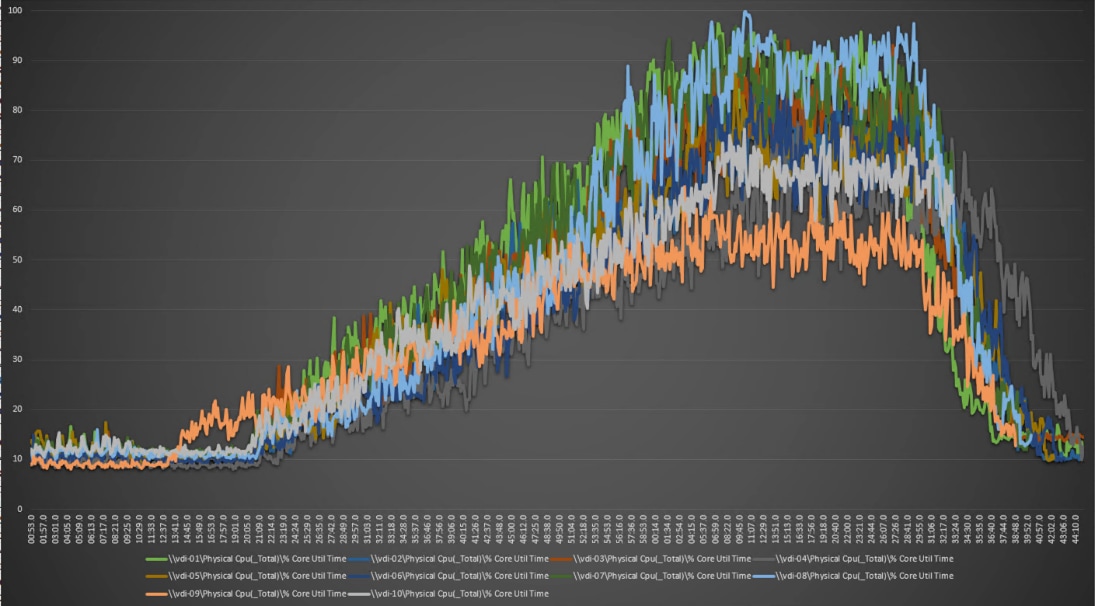Click the vdi-06 Core Util Time legend label

click(x=460, y=576)
